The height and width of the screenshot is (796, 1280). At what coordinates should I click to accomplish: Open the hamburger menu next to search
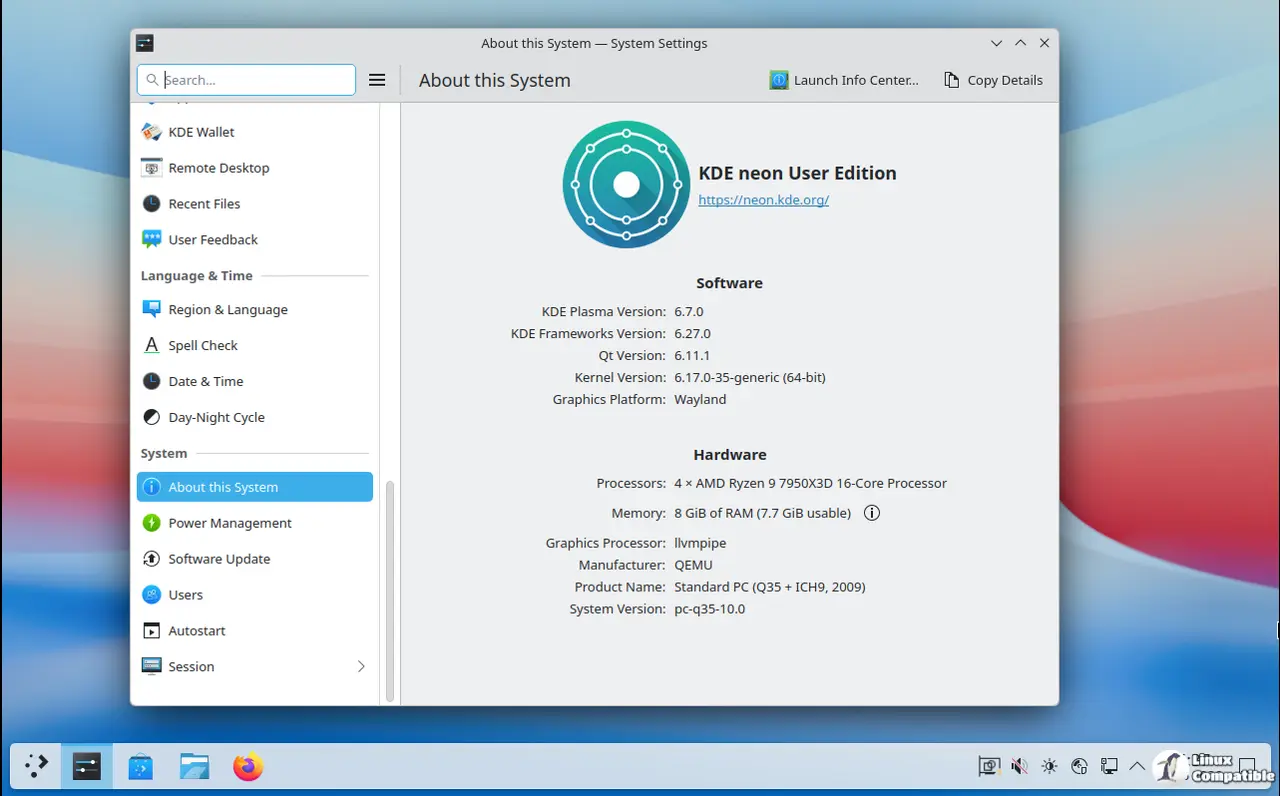point(377,80)
